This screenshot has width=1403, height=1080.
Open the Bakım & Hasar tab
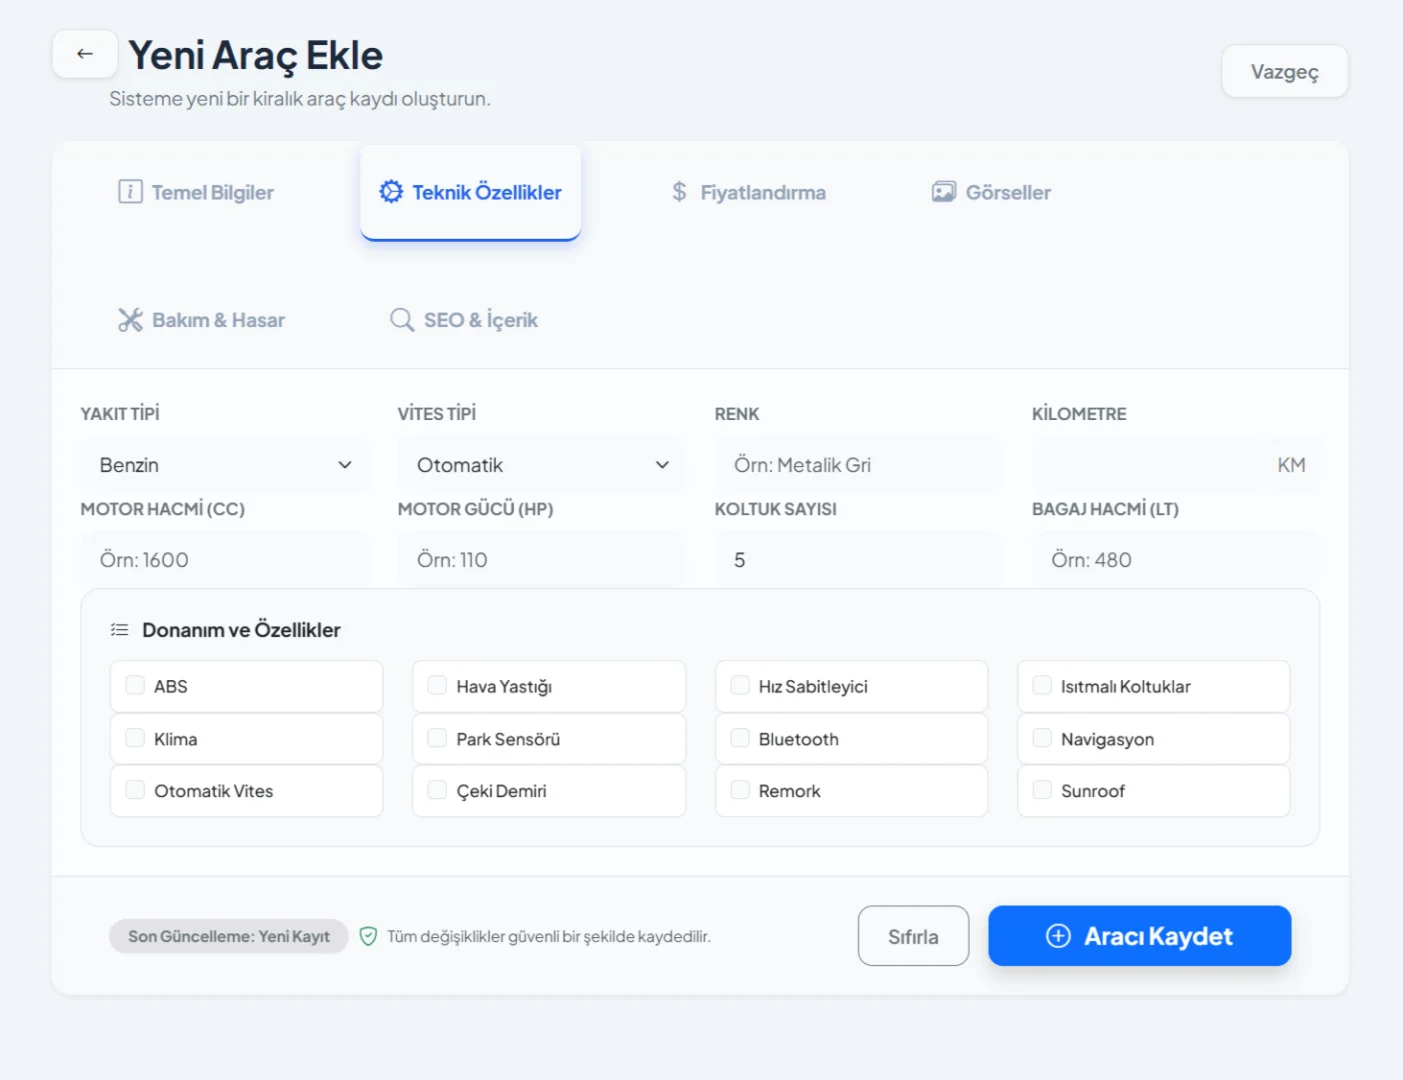pyautogui.click(x=202, y=320)
